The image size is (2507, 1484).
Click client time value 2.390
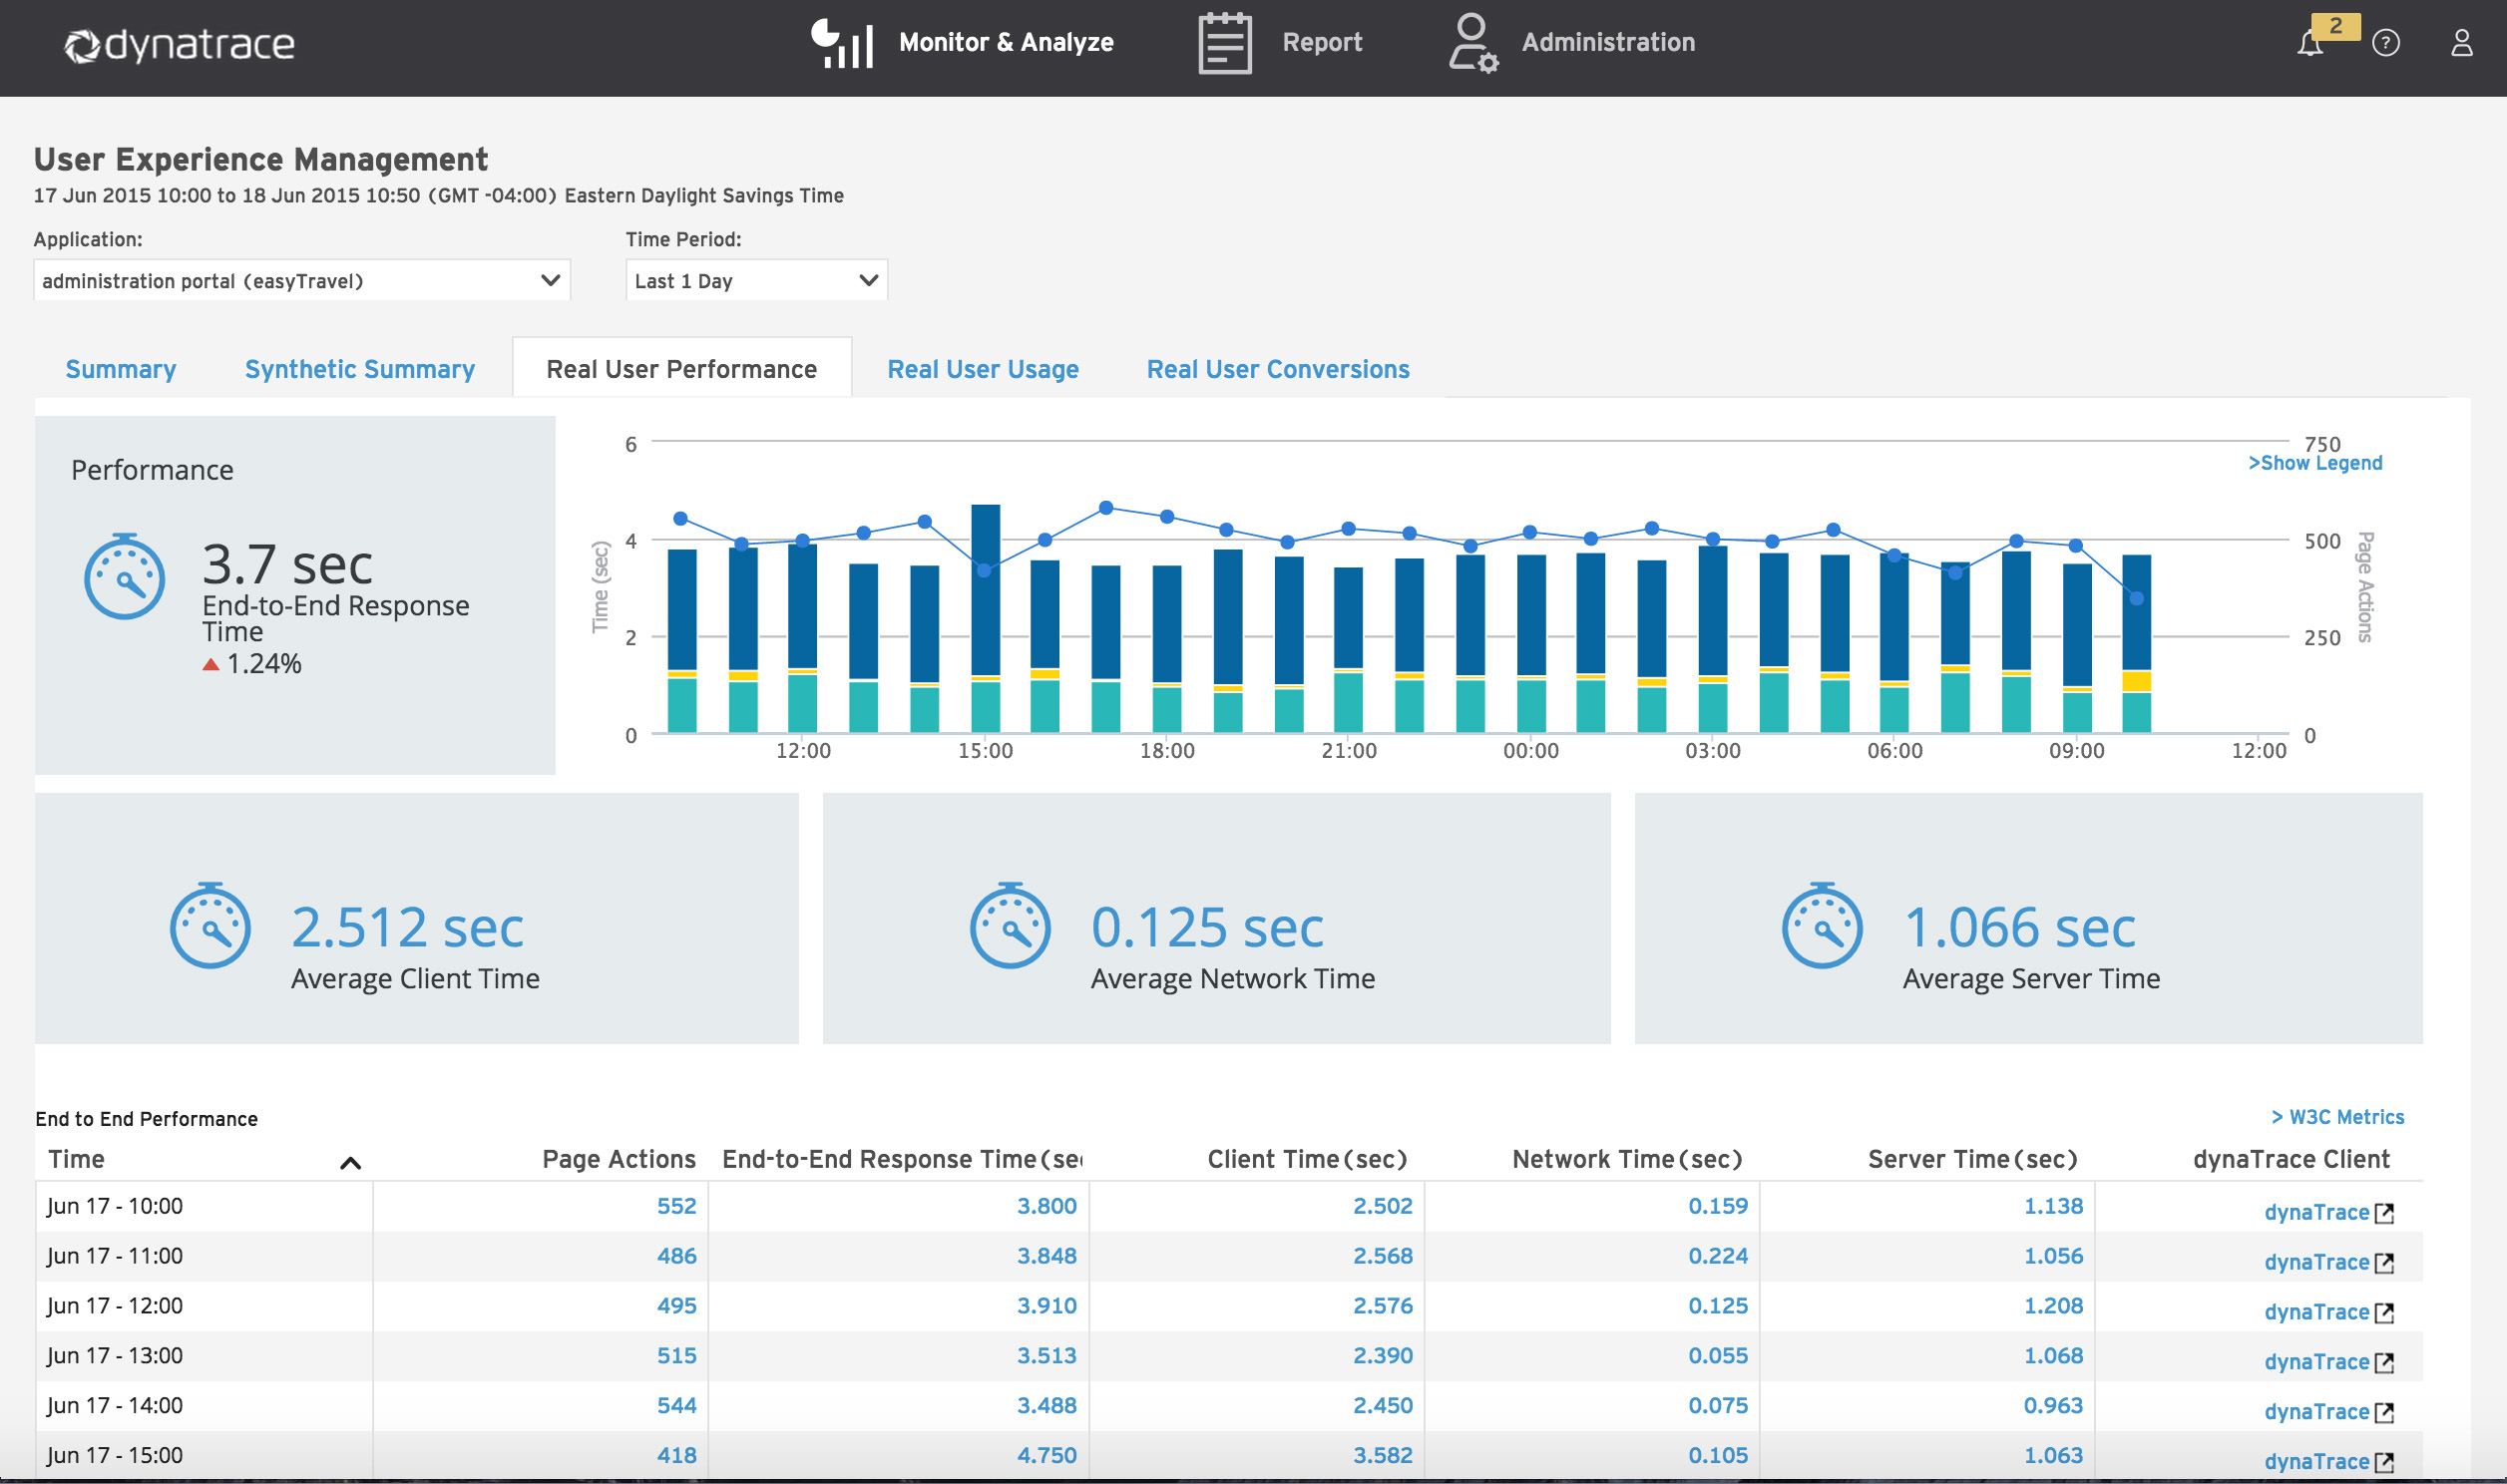point(1383,1356)
